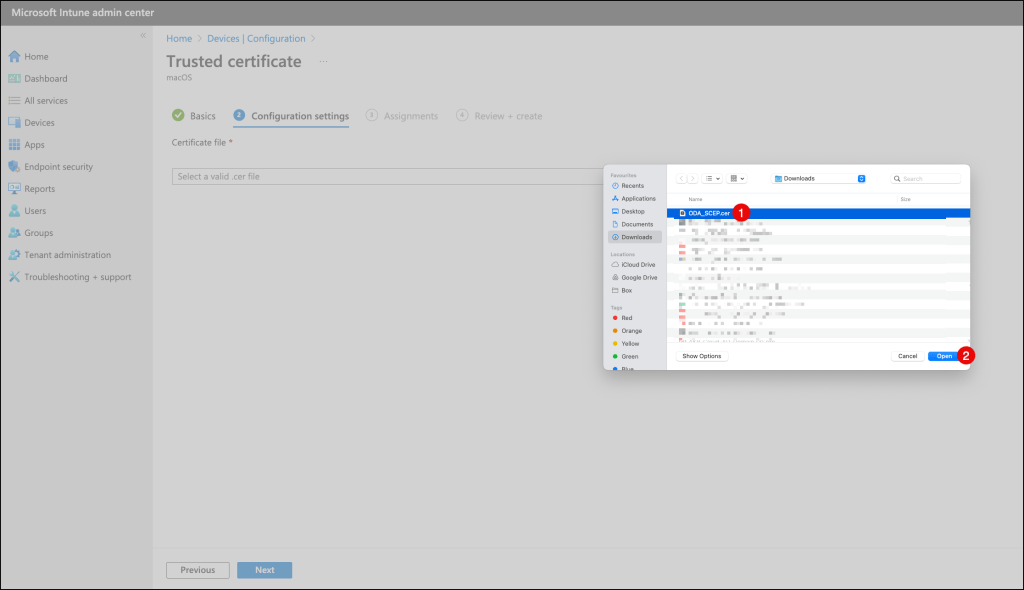Expand the list view options dropdown
1024x590 pixels.
click(x=713, y=179)
